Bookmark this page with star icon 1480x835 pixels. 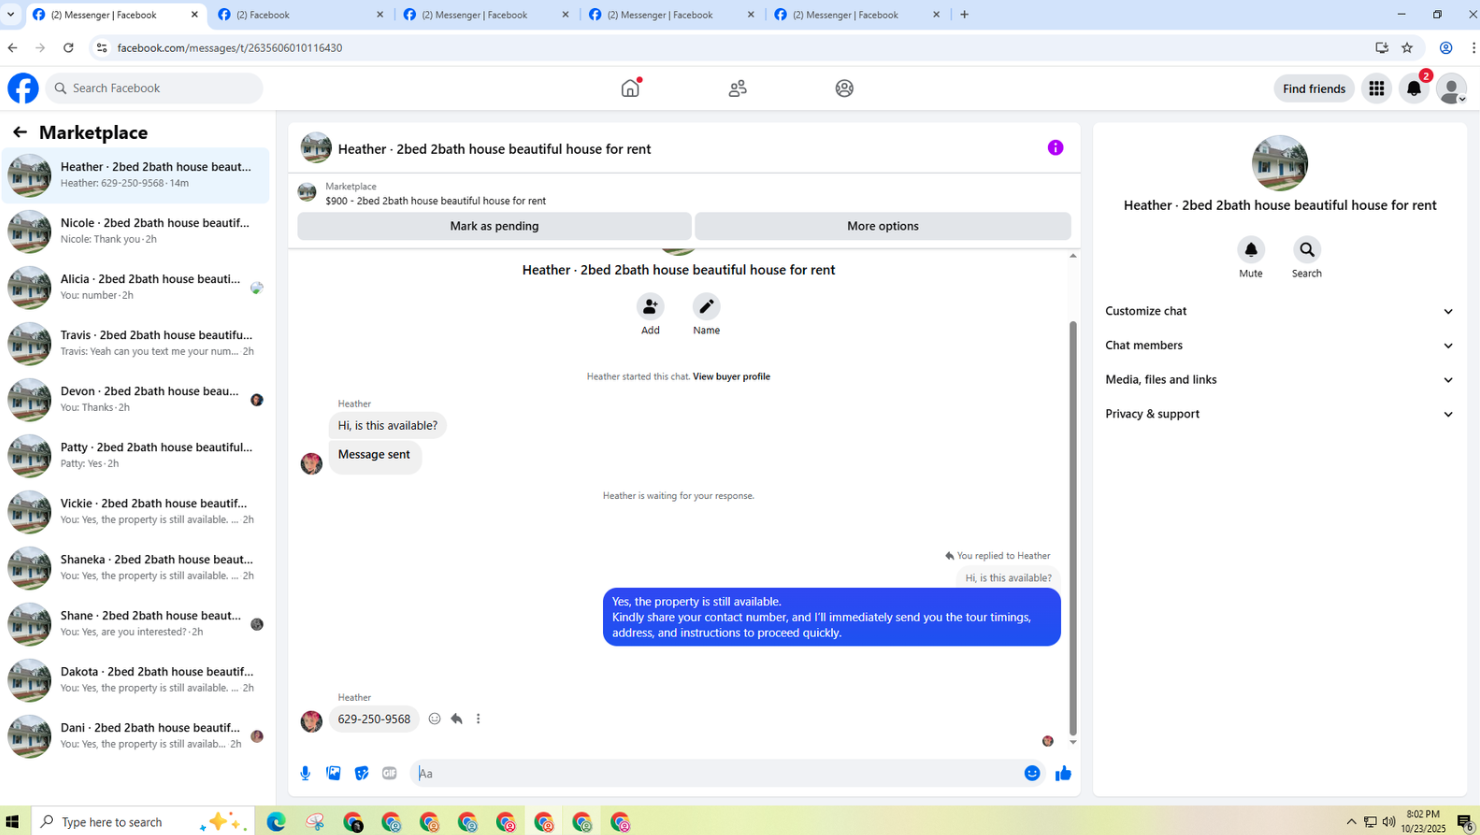pos(1407,47)
